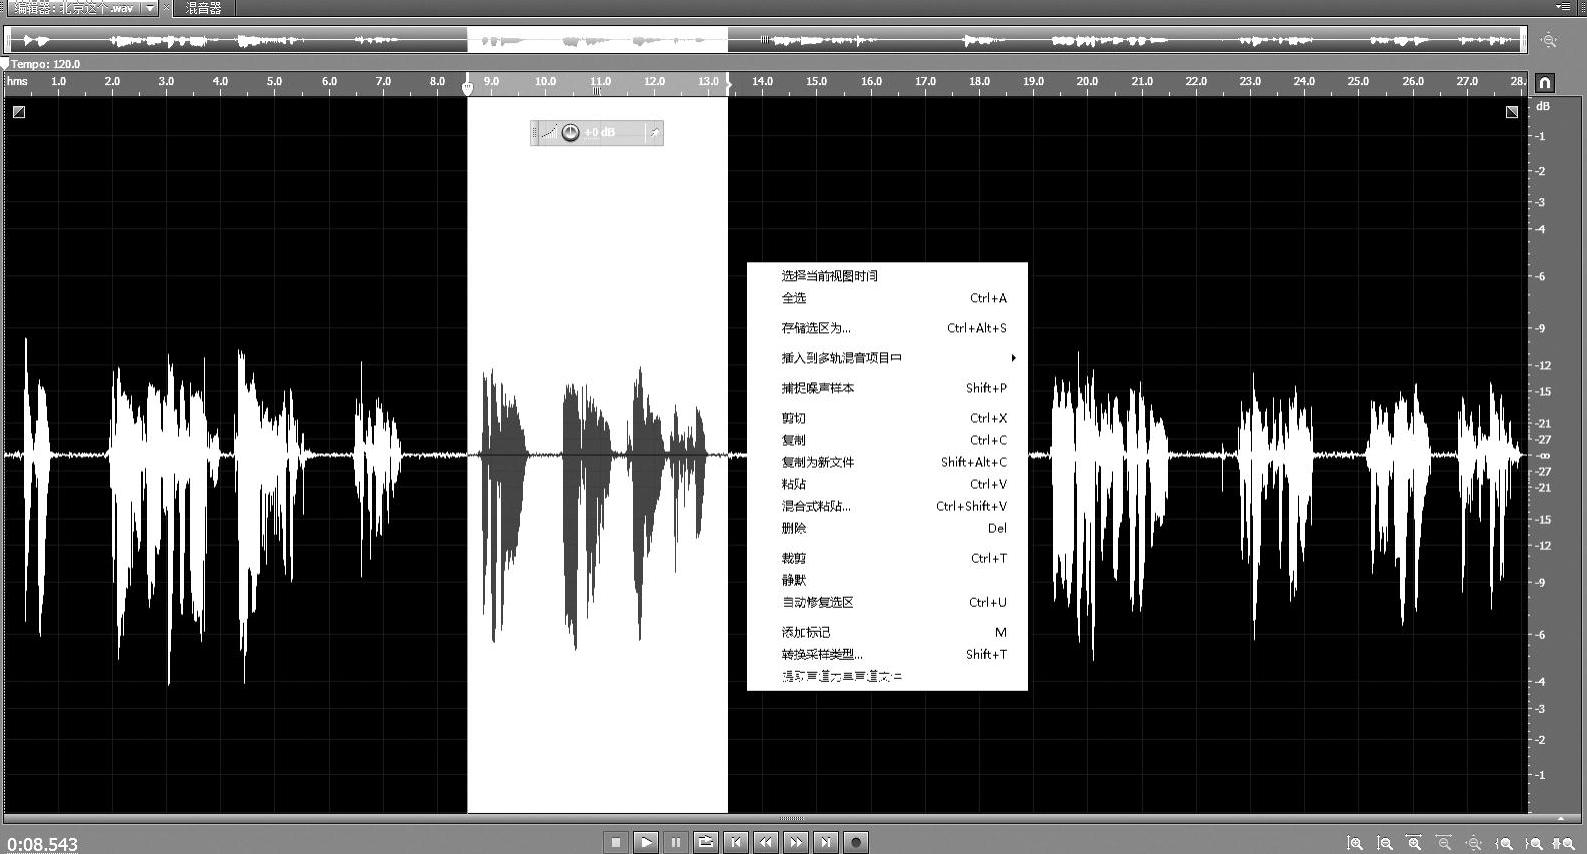This screenshot has width=1587, height=854.
Task: Click the time display 0:08.543
Action: tap(42, 844)
